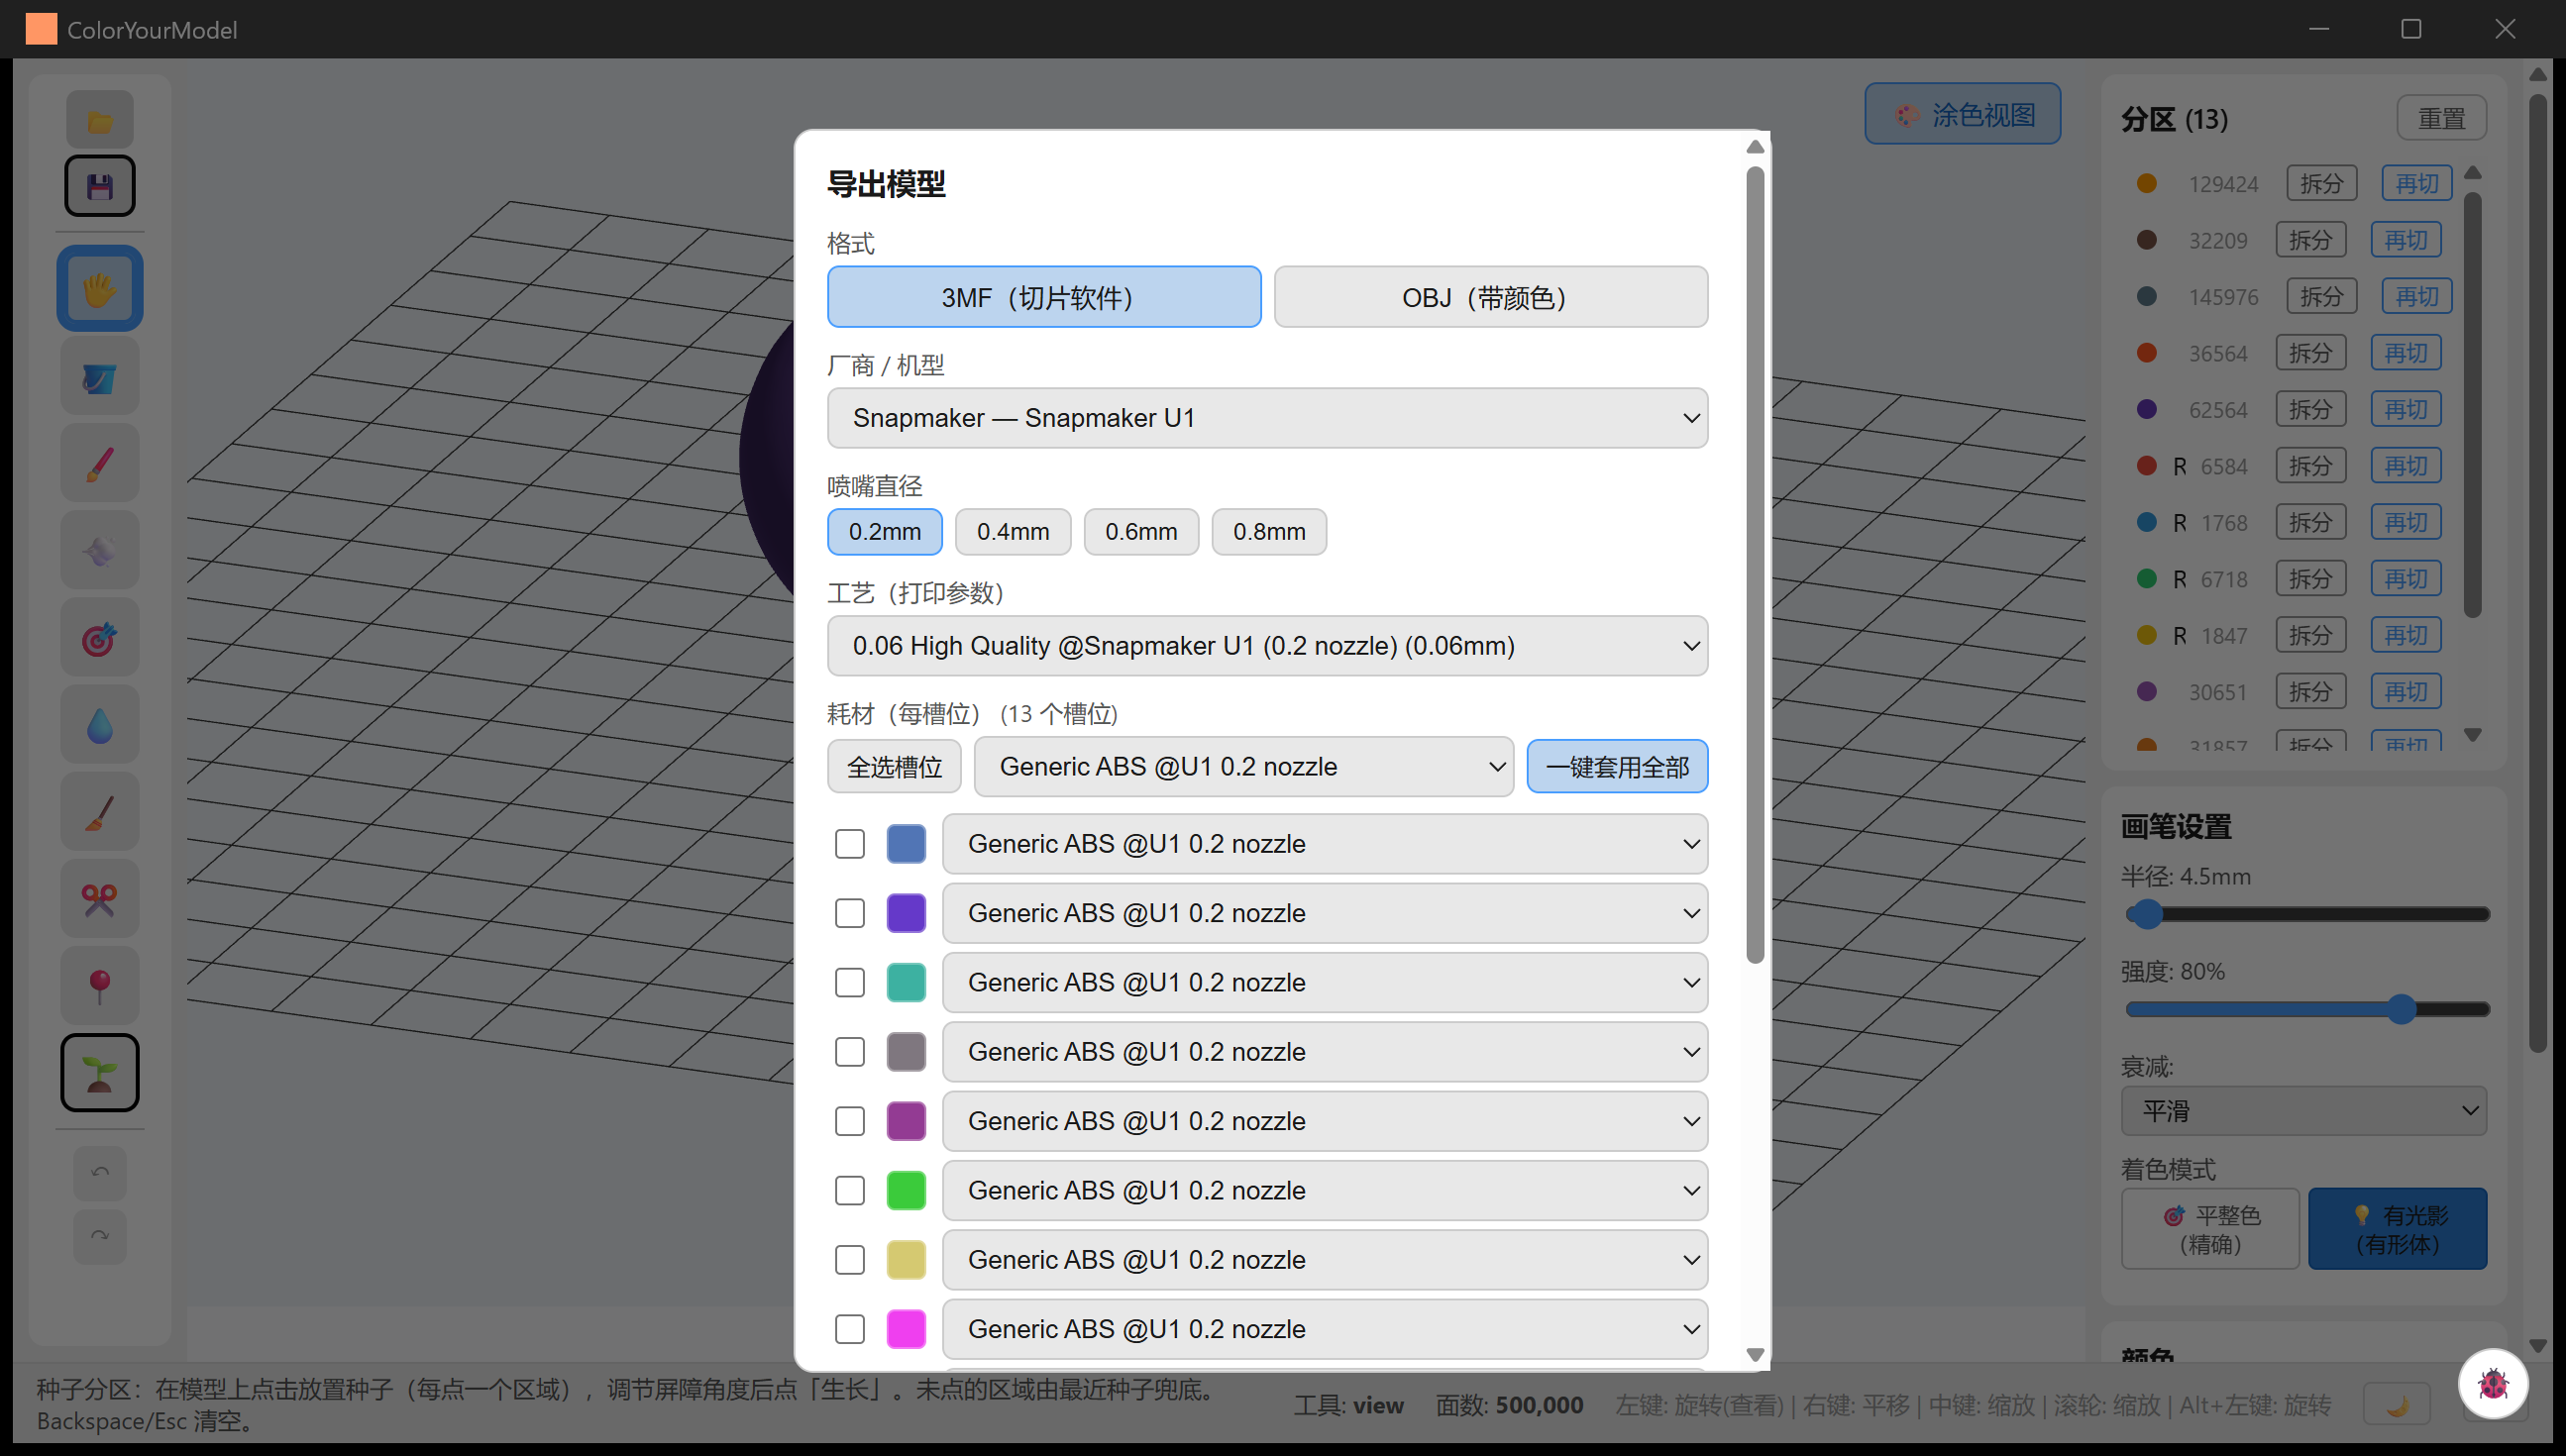Viewport: 2566px width, 1456px height.
Task: Open the 0.06 High Quality process dropdown
Action: point(1267,646)
